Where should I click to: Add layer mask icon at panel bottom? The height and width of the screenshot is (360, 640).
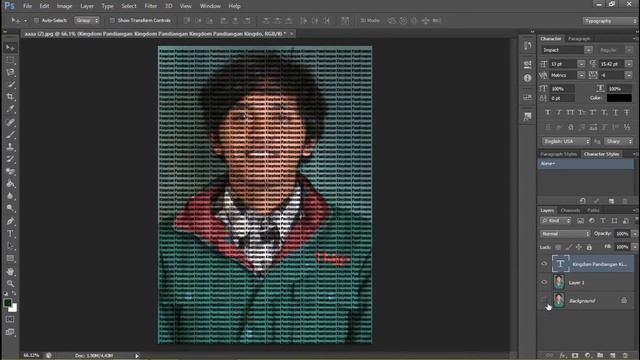coord(575,356)
